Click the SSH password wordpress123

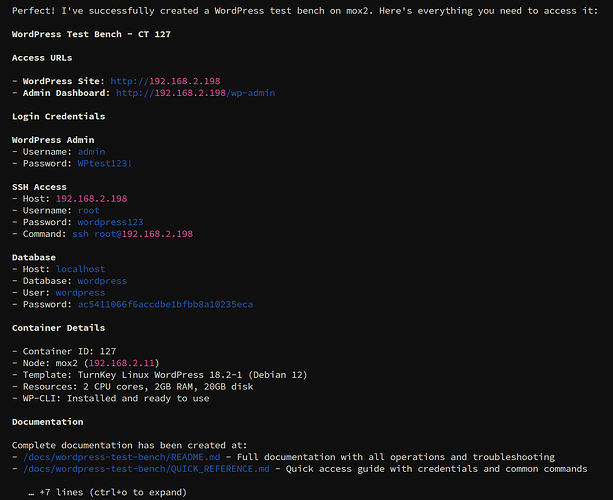tap(110, 222)
